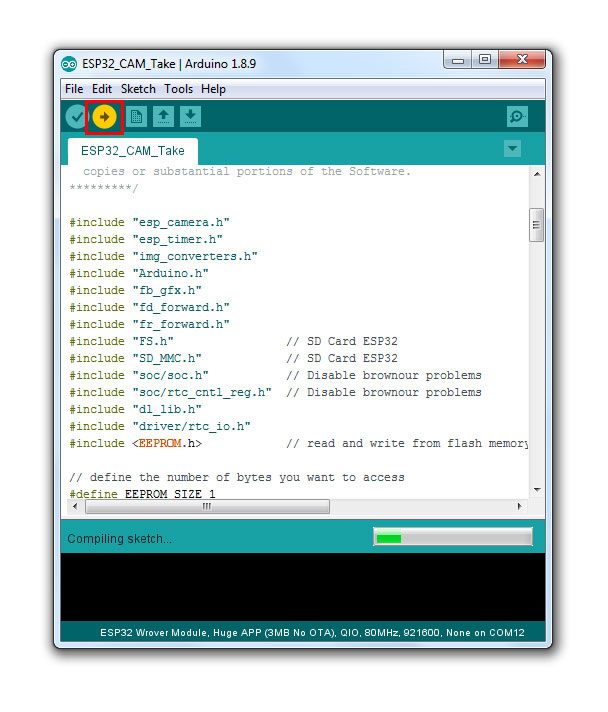Open the Help menu
608x712 pixels.
(x=213, y=89)
